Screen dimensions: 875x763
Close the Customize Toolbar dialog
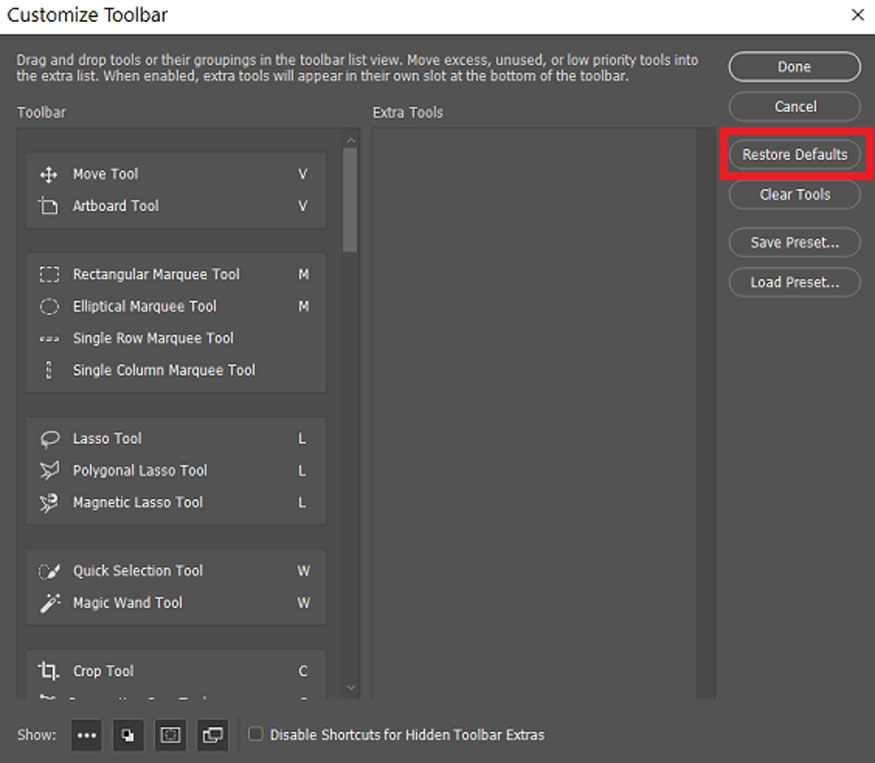point(857,15)
